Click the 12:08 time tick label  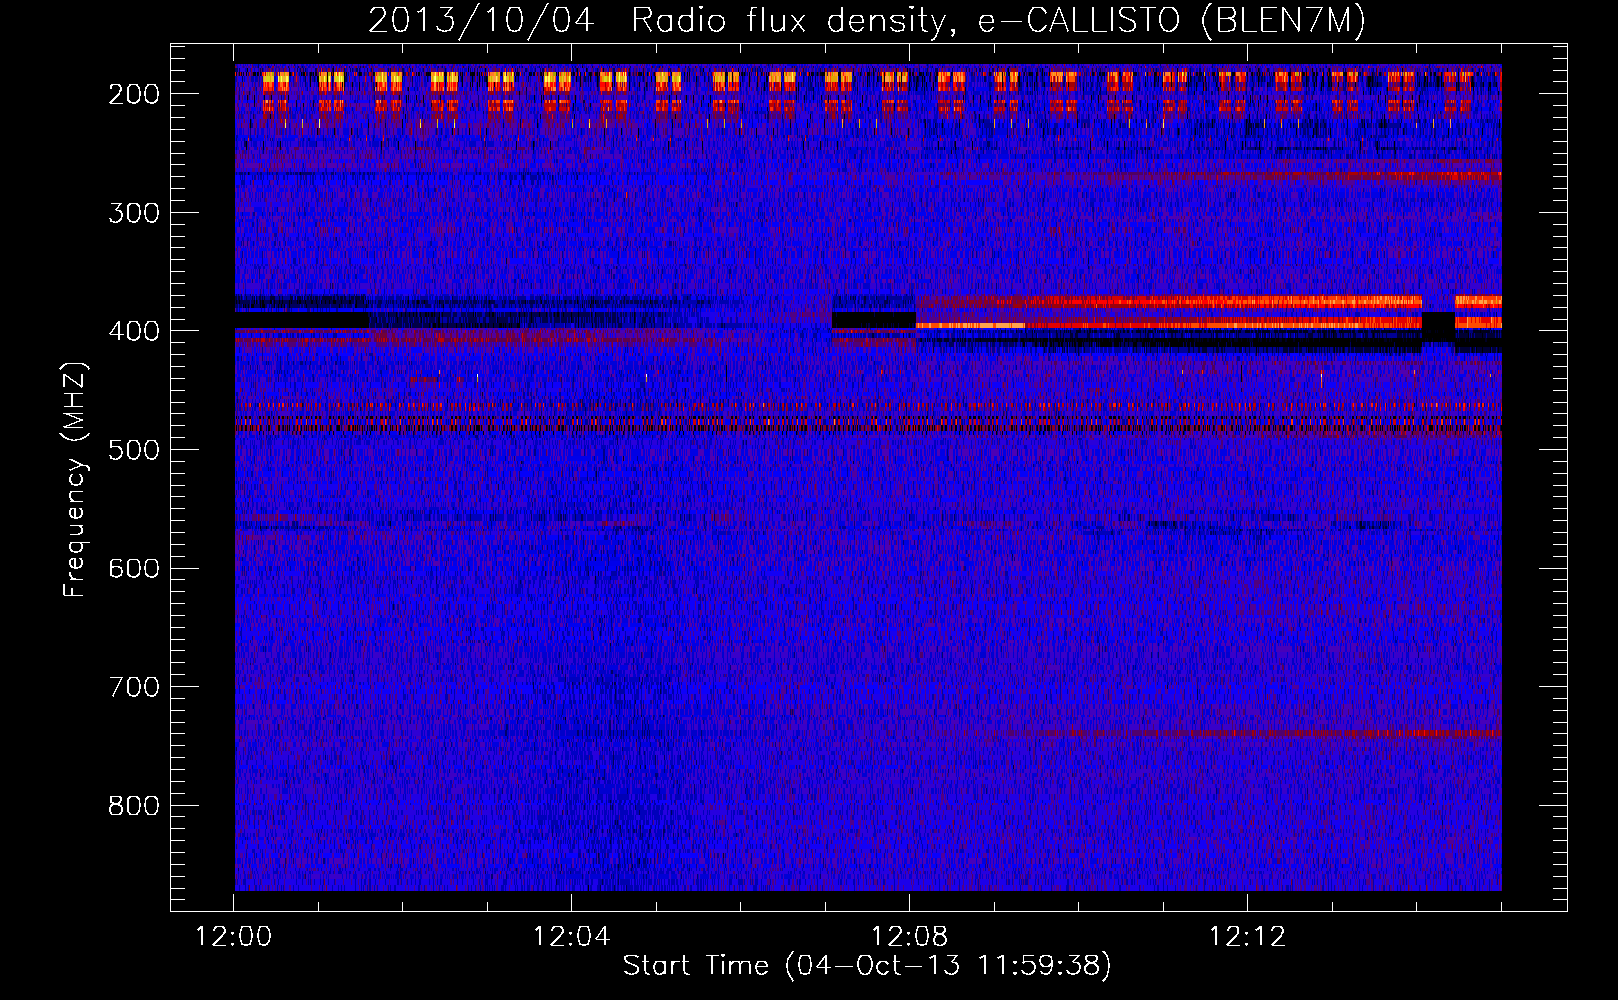pyautogui.click(x=909, y=936)
